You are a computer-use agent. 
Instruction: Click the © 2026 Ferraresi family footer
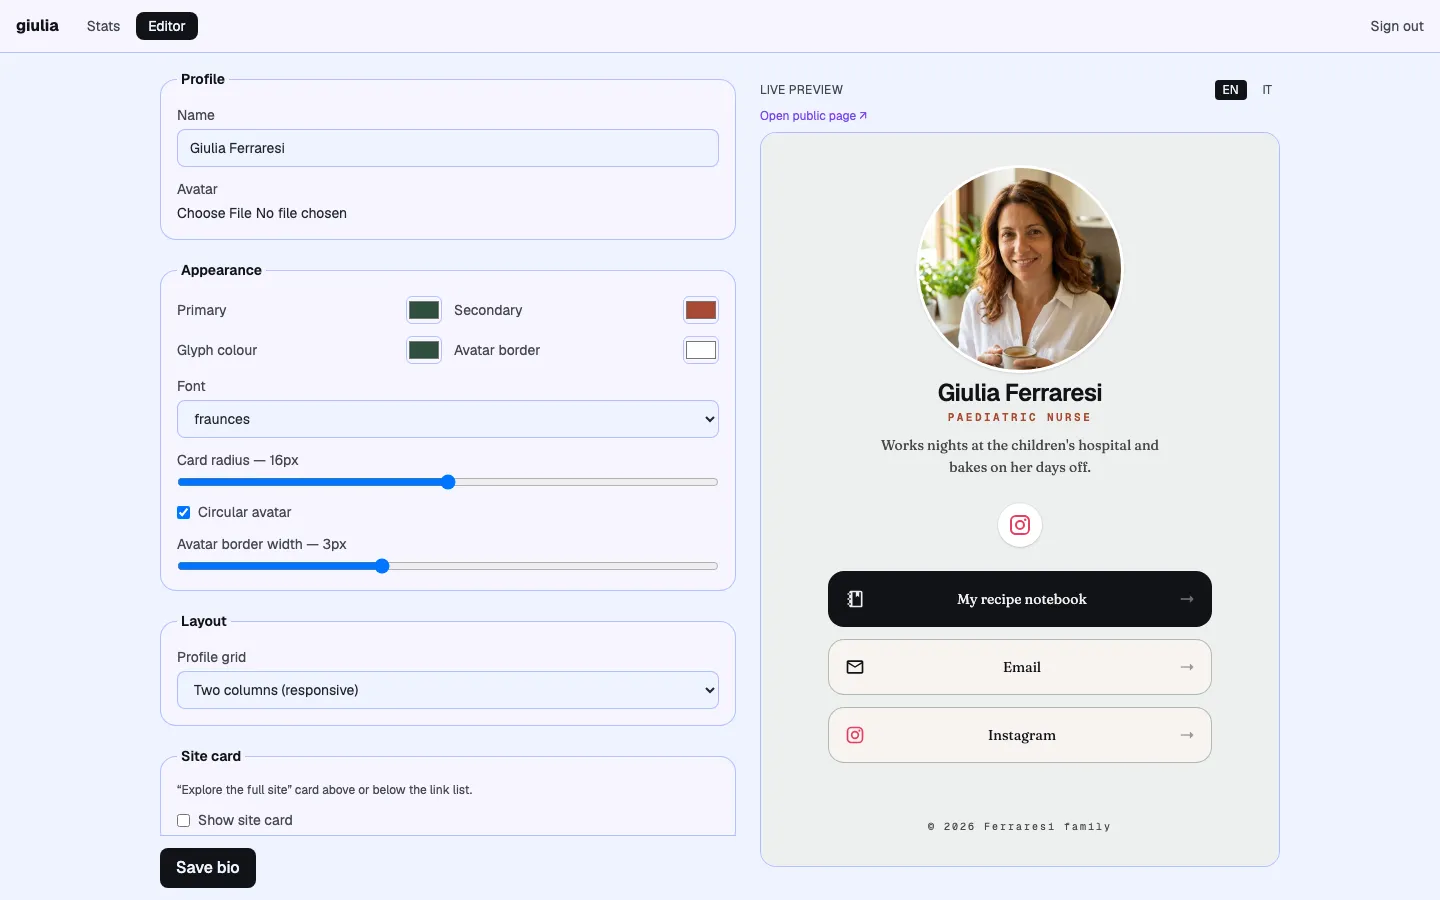click(1020, 827)
